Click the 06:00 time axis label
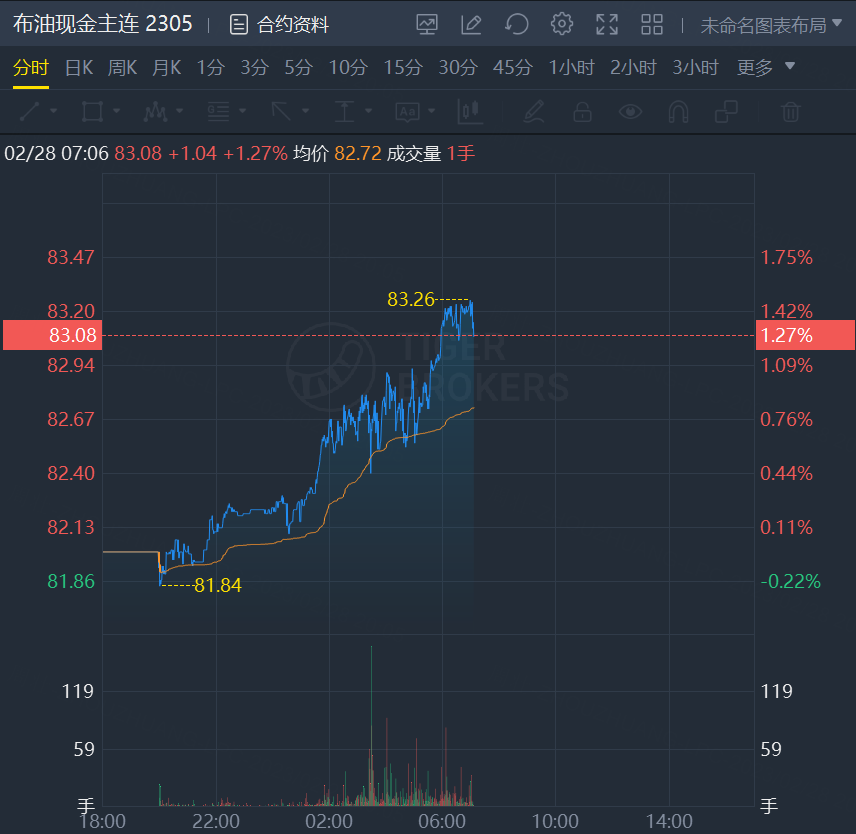856x834 pixels. [x=442, y=821]
